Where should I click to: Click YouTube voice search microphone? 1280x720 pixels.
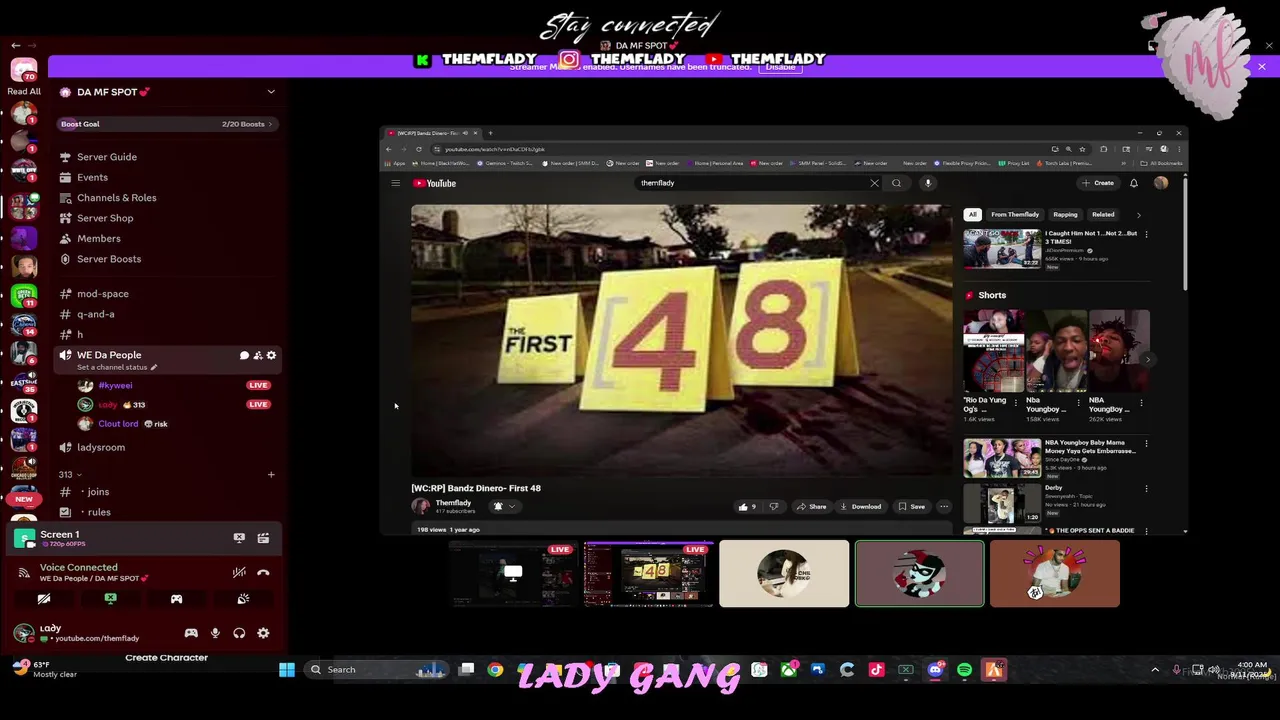[x=928, y=183]
